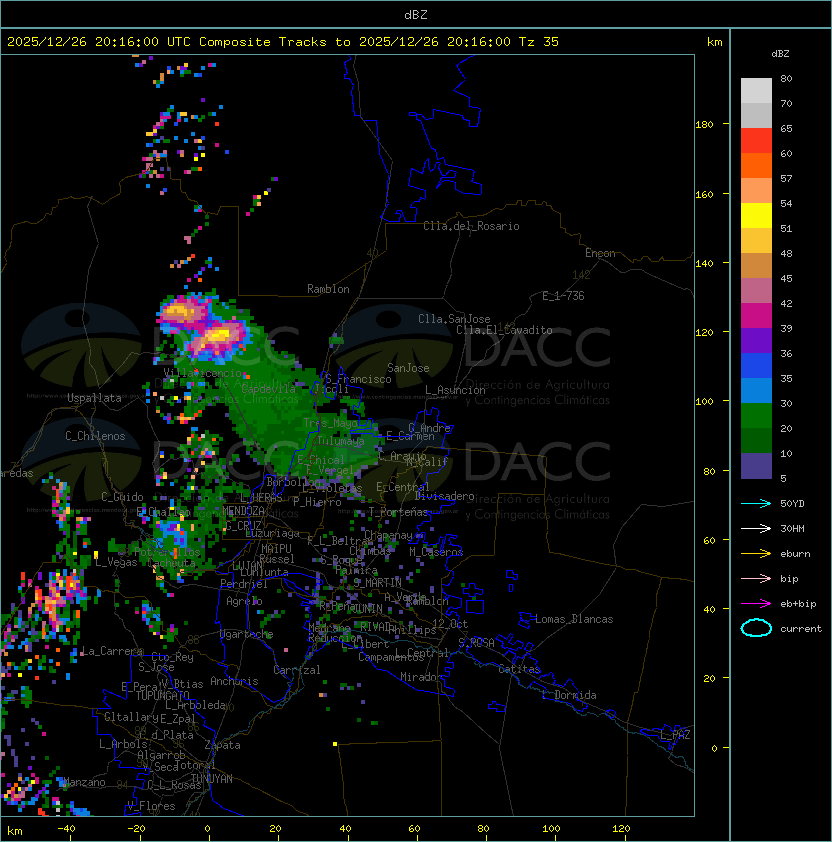Select the 'TUPUNGATO' town label
The width and height of the screenshot is (832, 842).
(x=162, y=695)
